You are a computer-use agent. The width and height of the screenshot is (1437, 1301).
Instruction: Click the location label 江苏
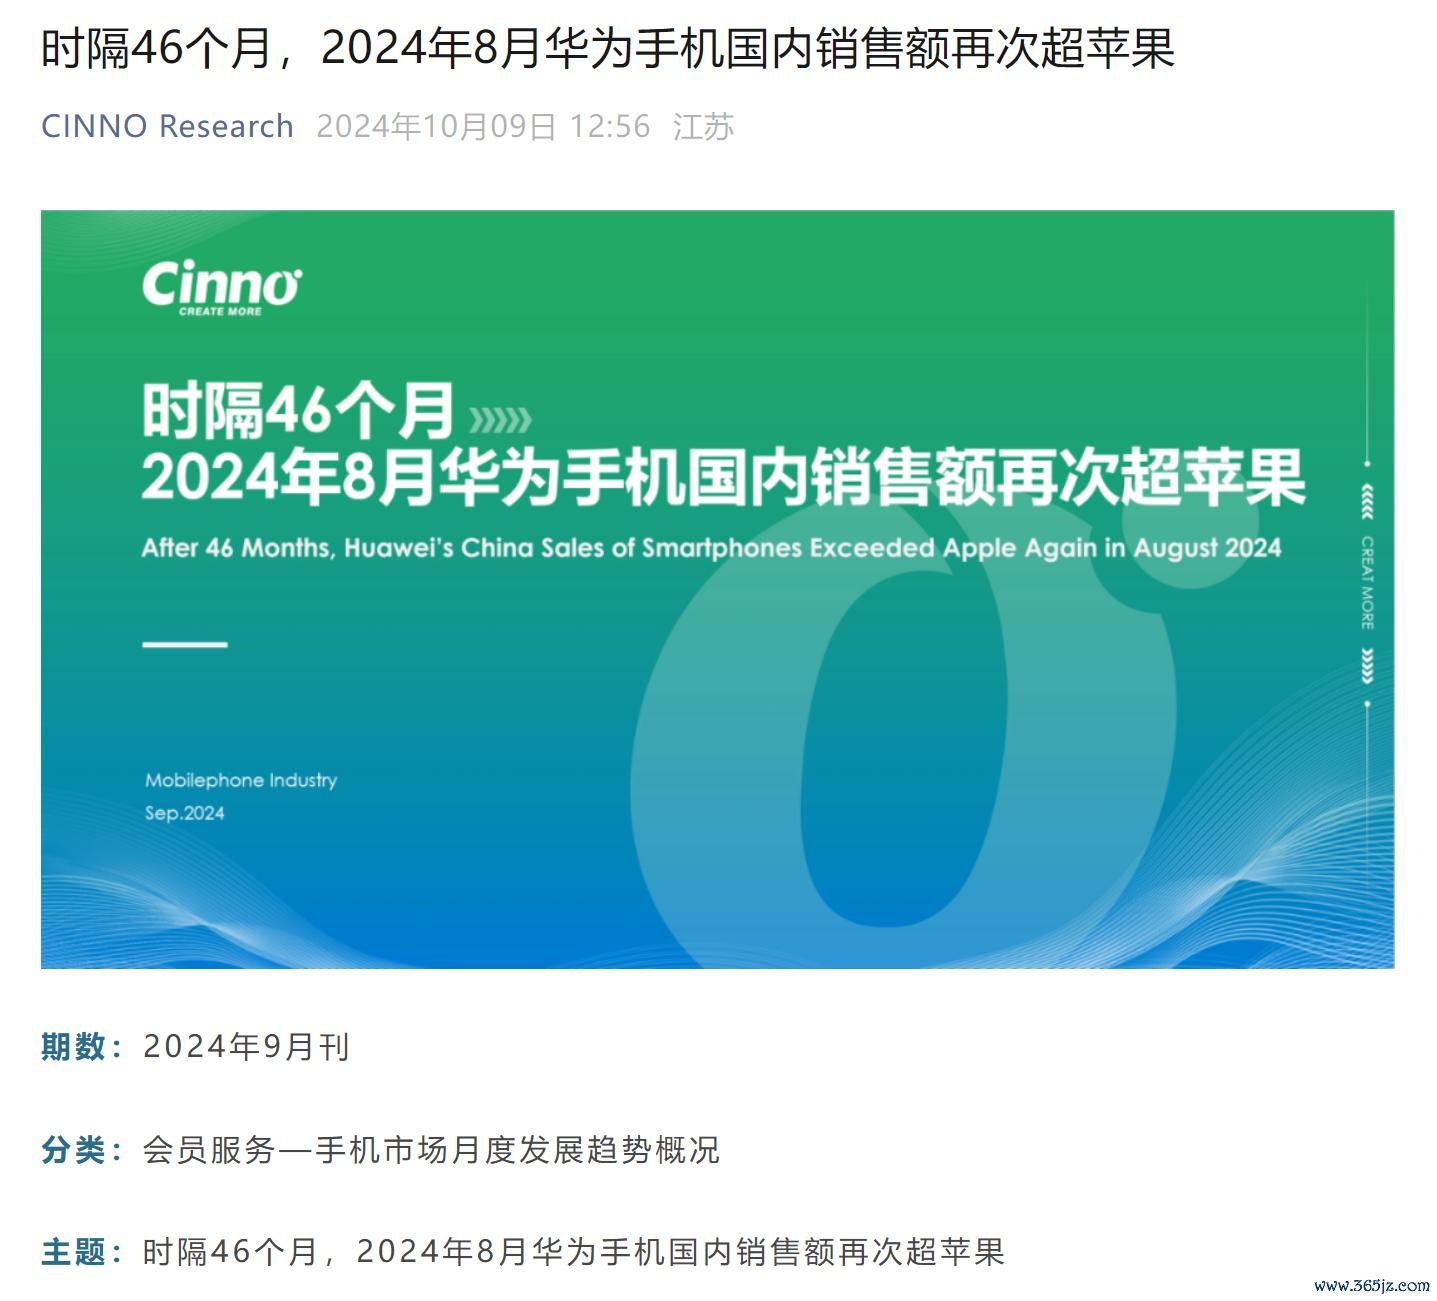pos(704,127)
